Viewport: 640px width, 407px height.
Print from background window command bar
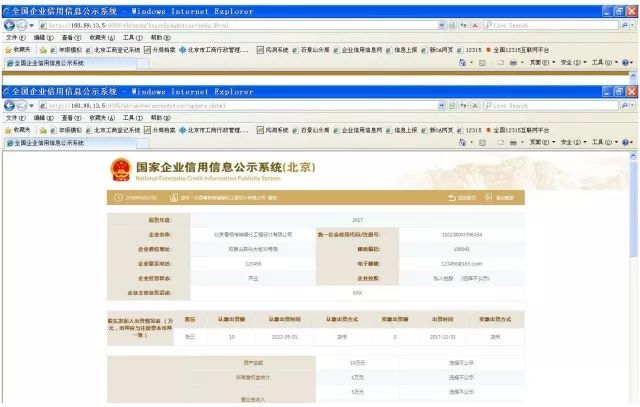click(513, 62)
